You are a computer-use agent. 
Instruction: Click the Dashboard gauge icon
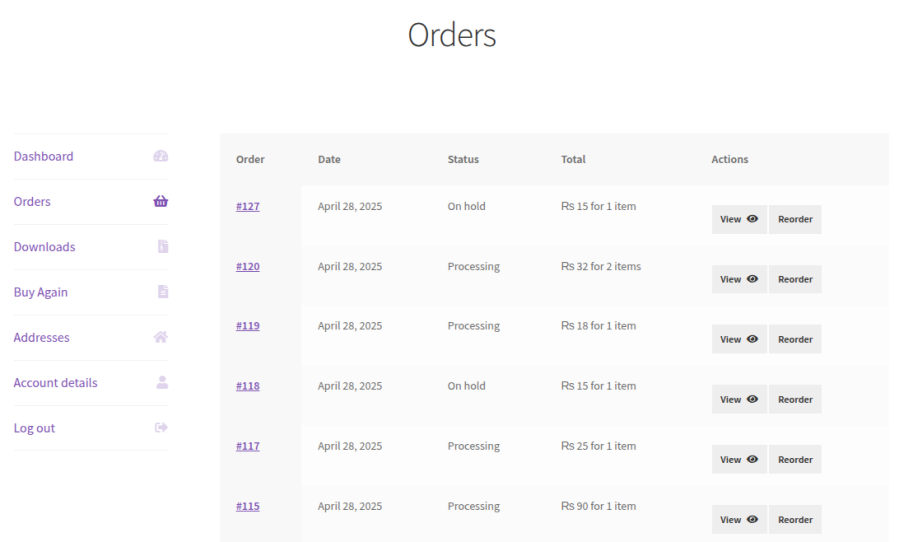tap(160, 157)
